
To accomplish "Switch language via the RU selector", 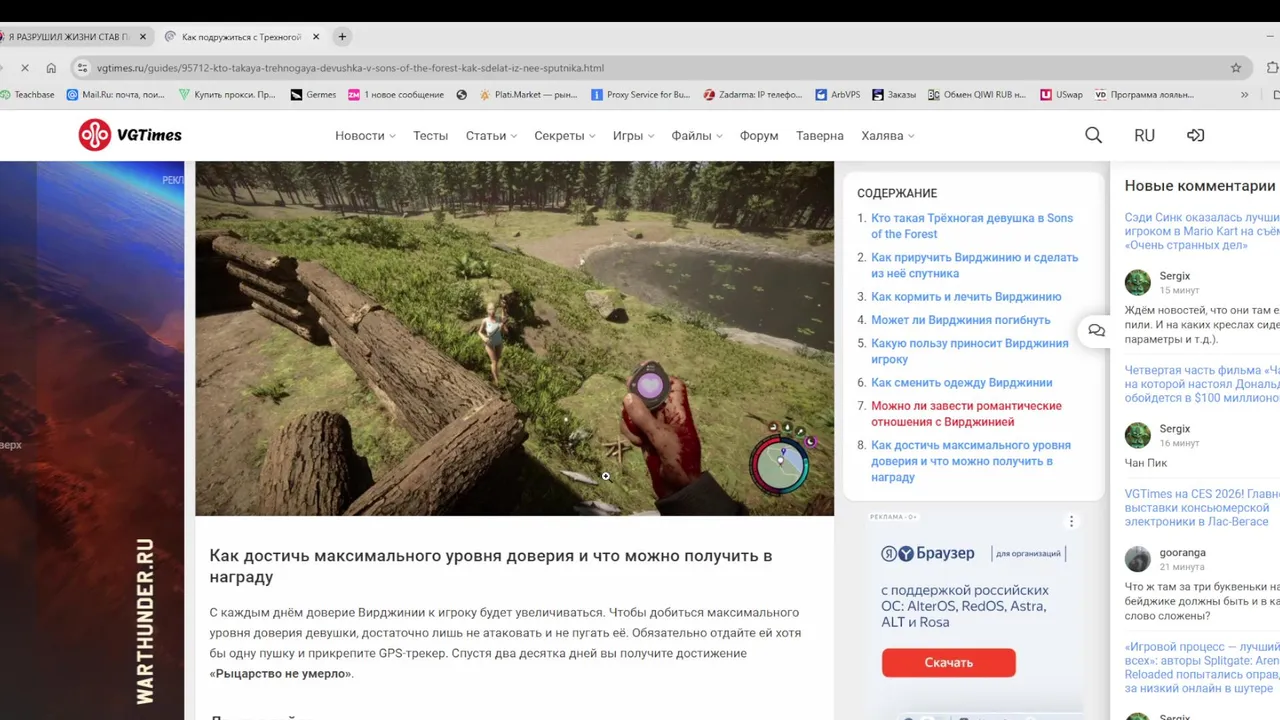I will (1144, 135).
